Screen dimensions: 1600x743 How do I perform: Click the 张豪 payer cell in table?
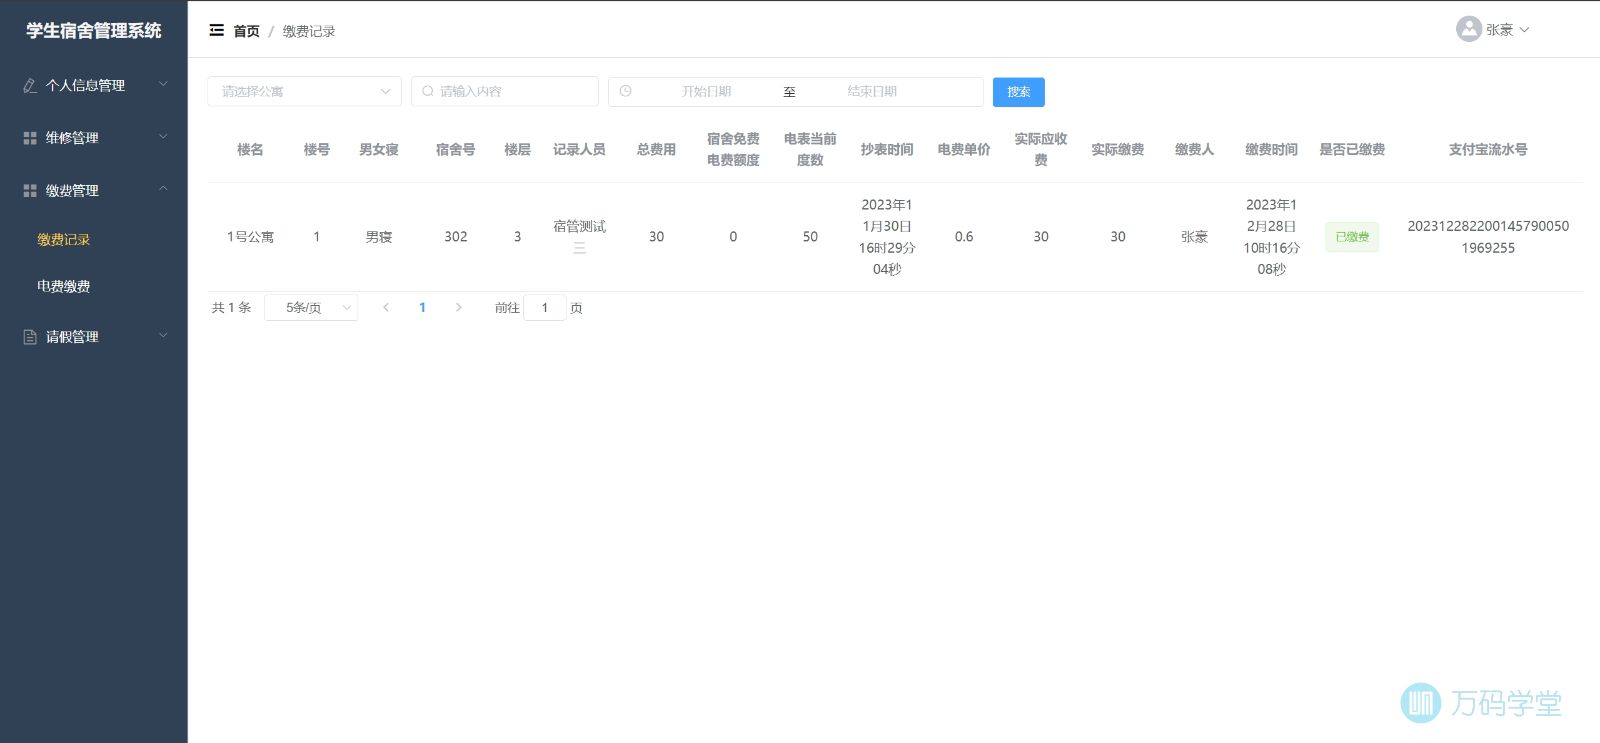click(x=1195, y=237)
